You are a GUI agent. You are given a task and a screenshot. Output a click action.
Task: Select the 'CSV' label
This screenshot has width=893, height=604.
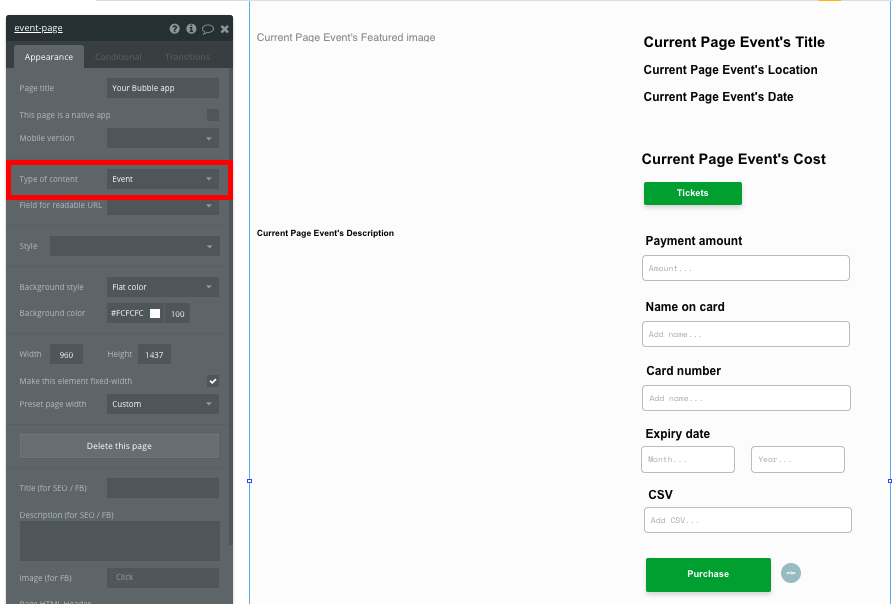(x=660, y=495)
